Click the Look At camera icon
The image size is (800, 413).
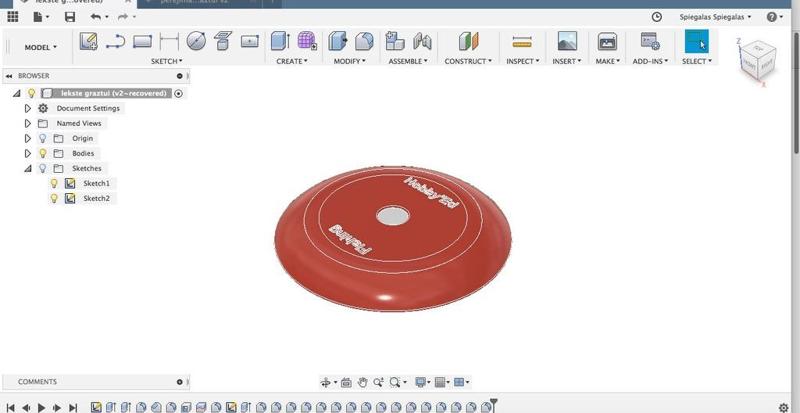point(346,382)
